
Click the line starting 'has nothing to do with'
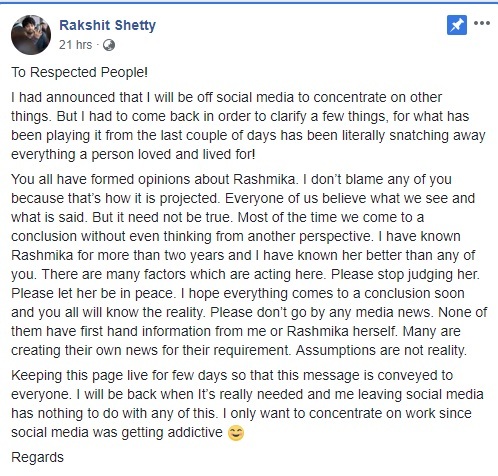[241, 413]
